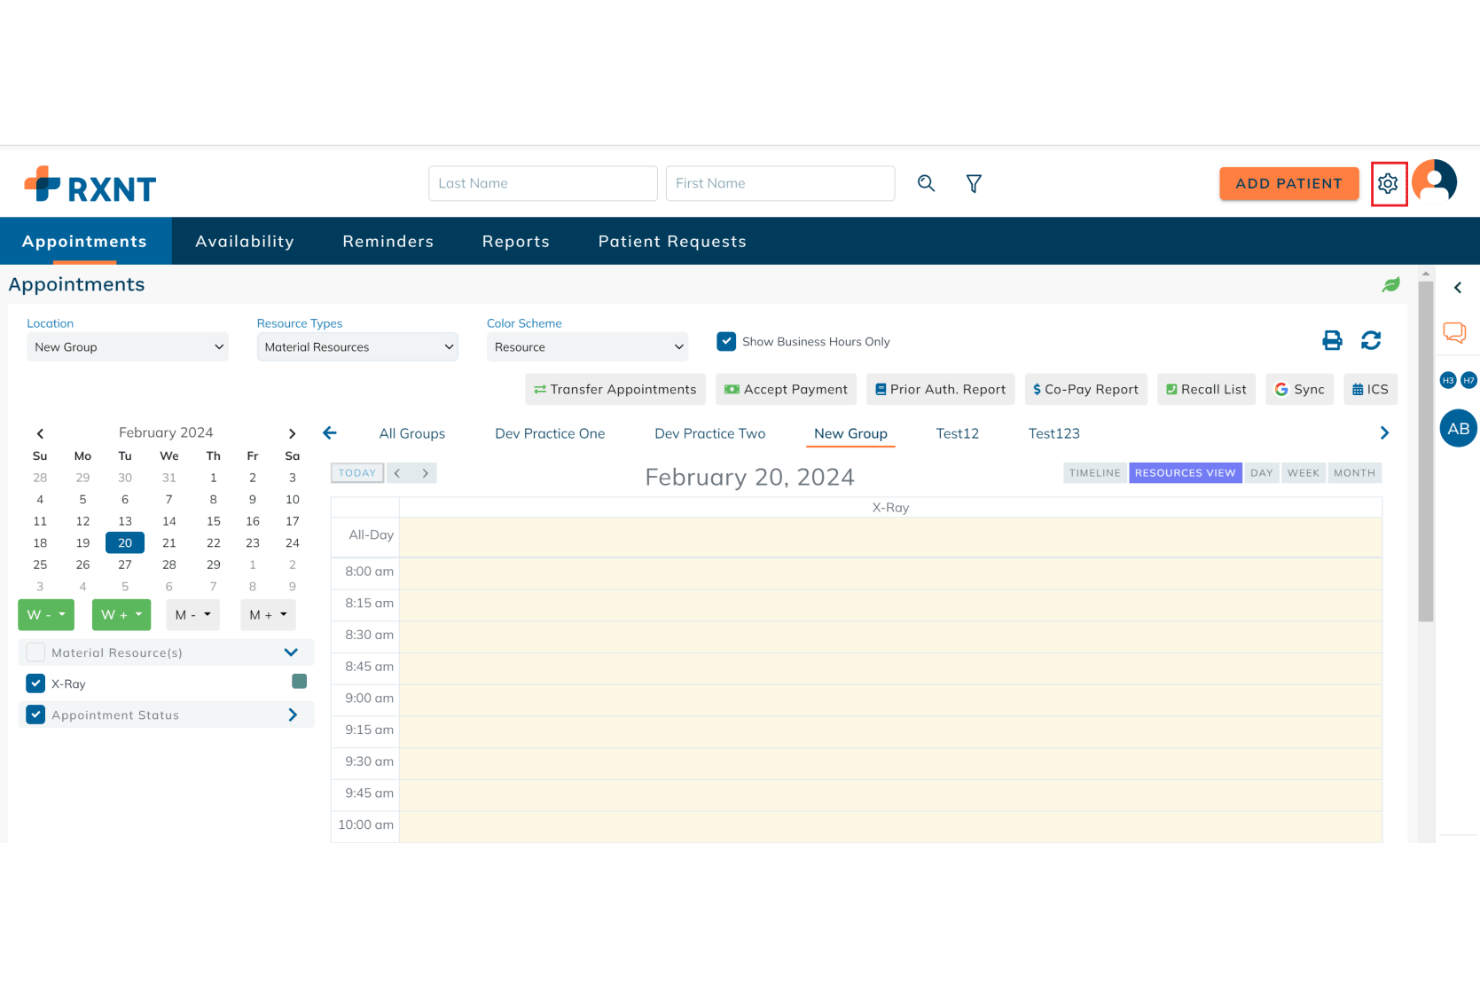Open the Co-Pay Report
Viewport: 1480px width, 987px height.
pyautogui.click(x=1086, y=389)
